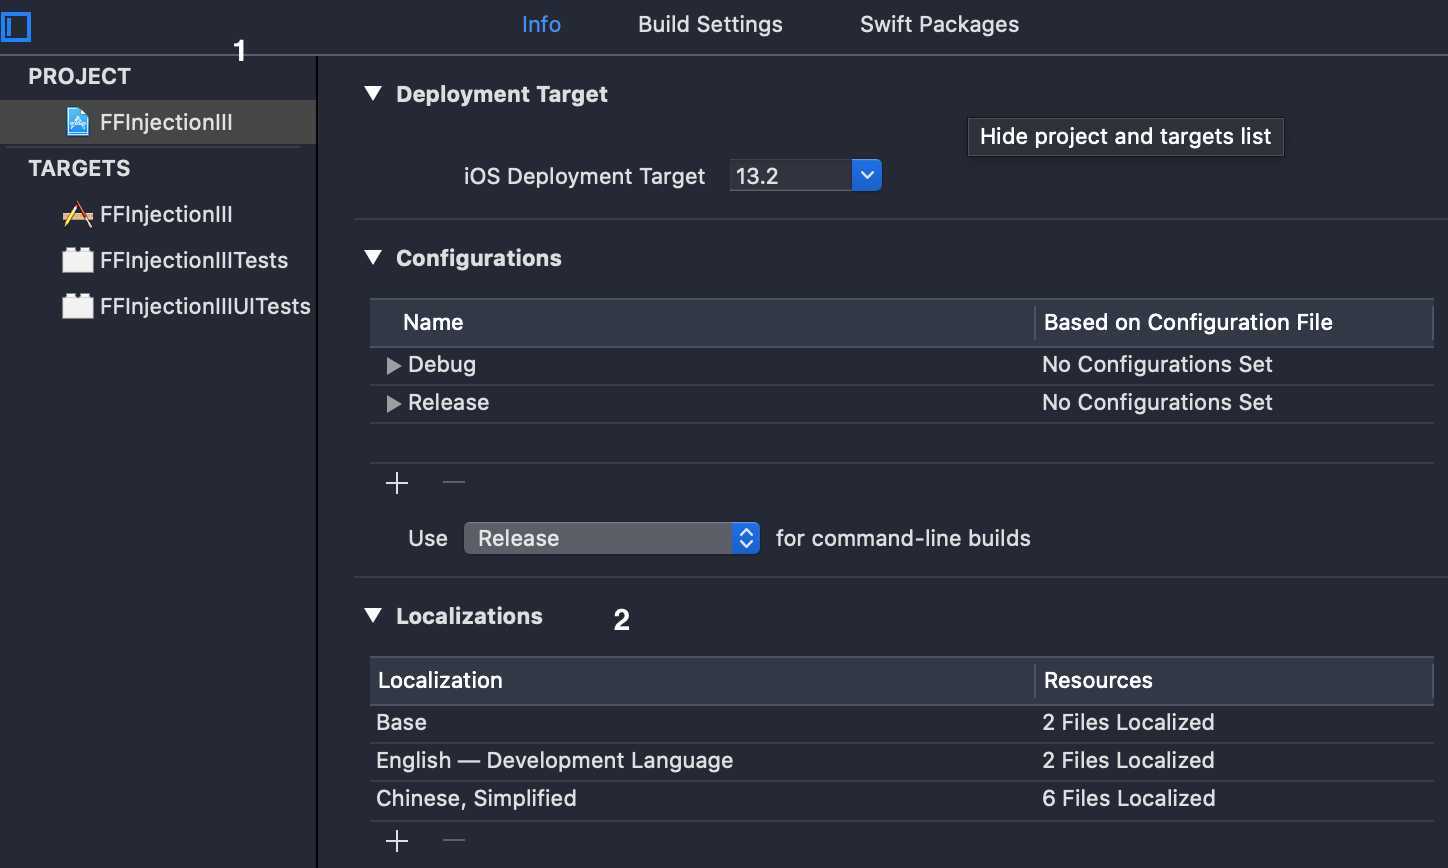1448x868 pixels.
Task: Open the Swift Packages tab
Action: pos(939,25)
